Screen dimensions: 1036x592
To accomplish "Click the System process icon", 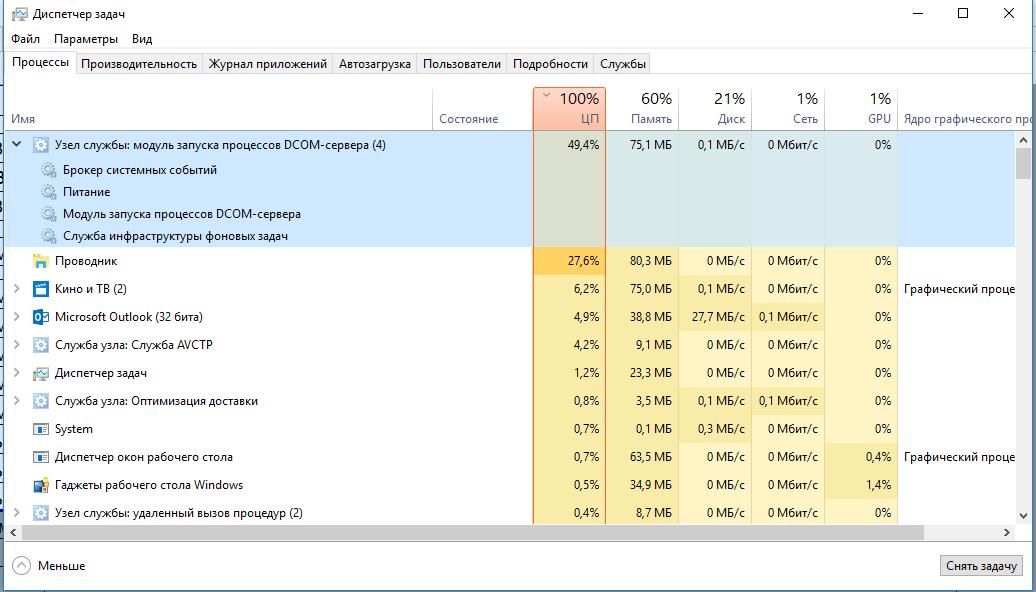I will [x=40, y=429].
